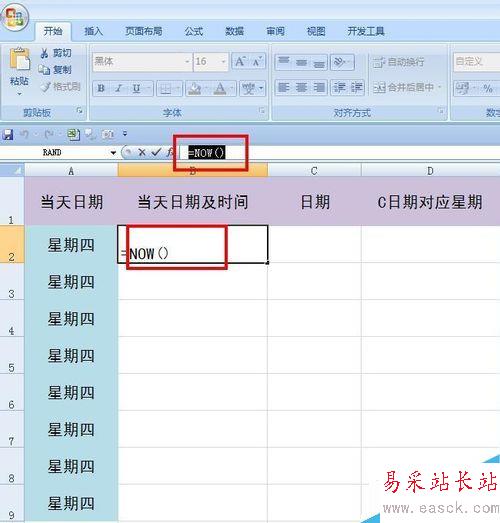The image size is (500, 523).
Task: Launch Clipboard (剪贴板) pane dialog
Action: click(x=80, y=110)
